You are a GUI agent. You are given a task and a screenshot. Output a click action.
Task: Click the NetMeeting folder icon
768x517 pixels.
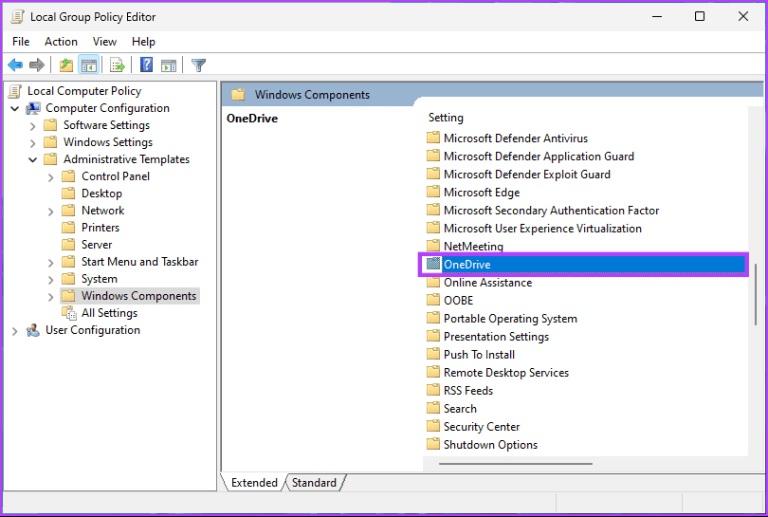433,246
